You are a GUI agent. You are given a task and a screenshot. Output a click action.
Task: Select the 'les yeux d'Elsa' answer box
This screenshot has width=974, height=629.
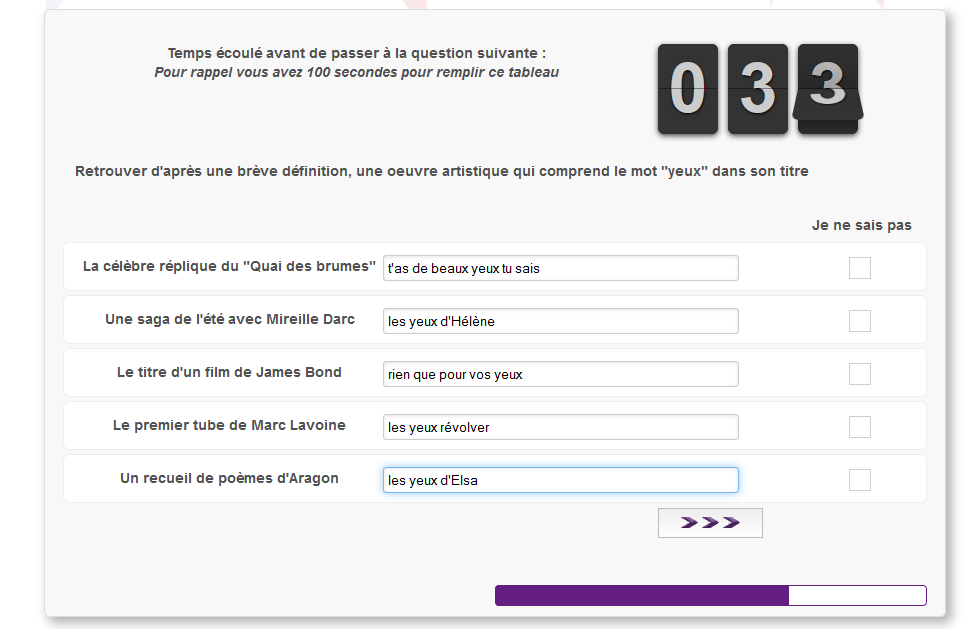tap(560, 480)
